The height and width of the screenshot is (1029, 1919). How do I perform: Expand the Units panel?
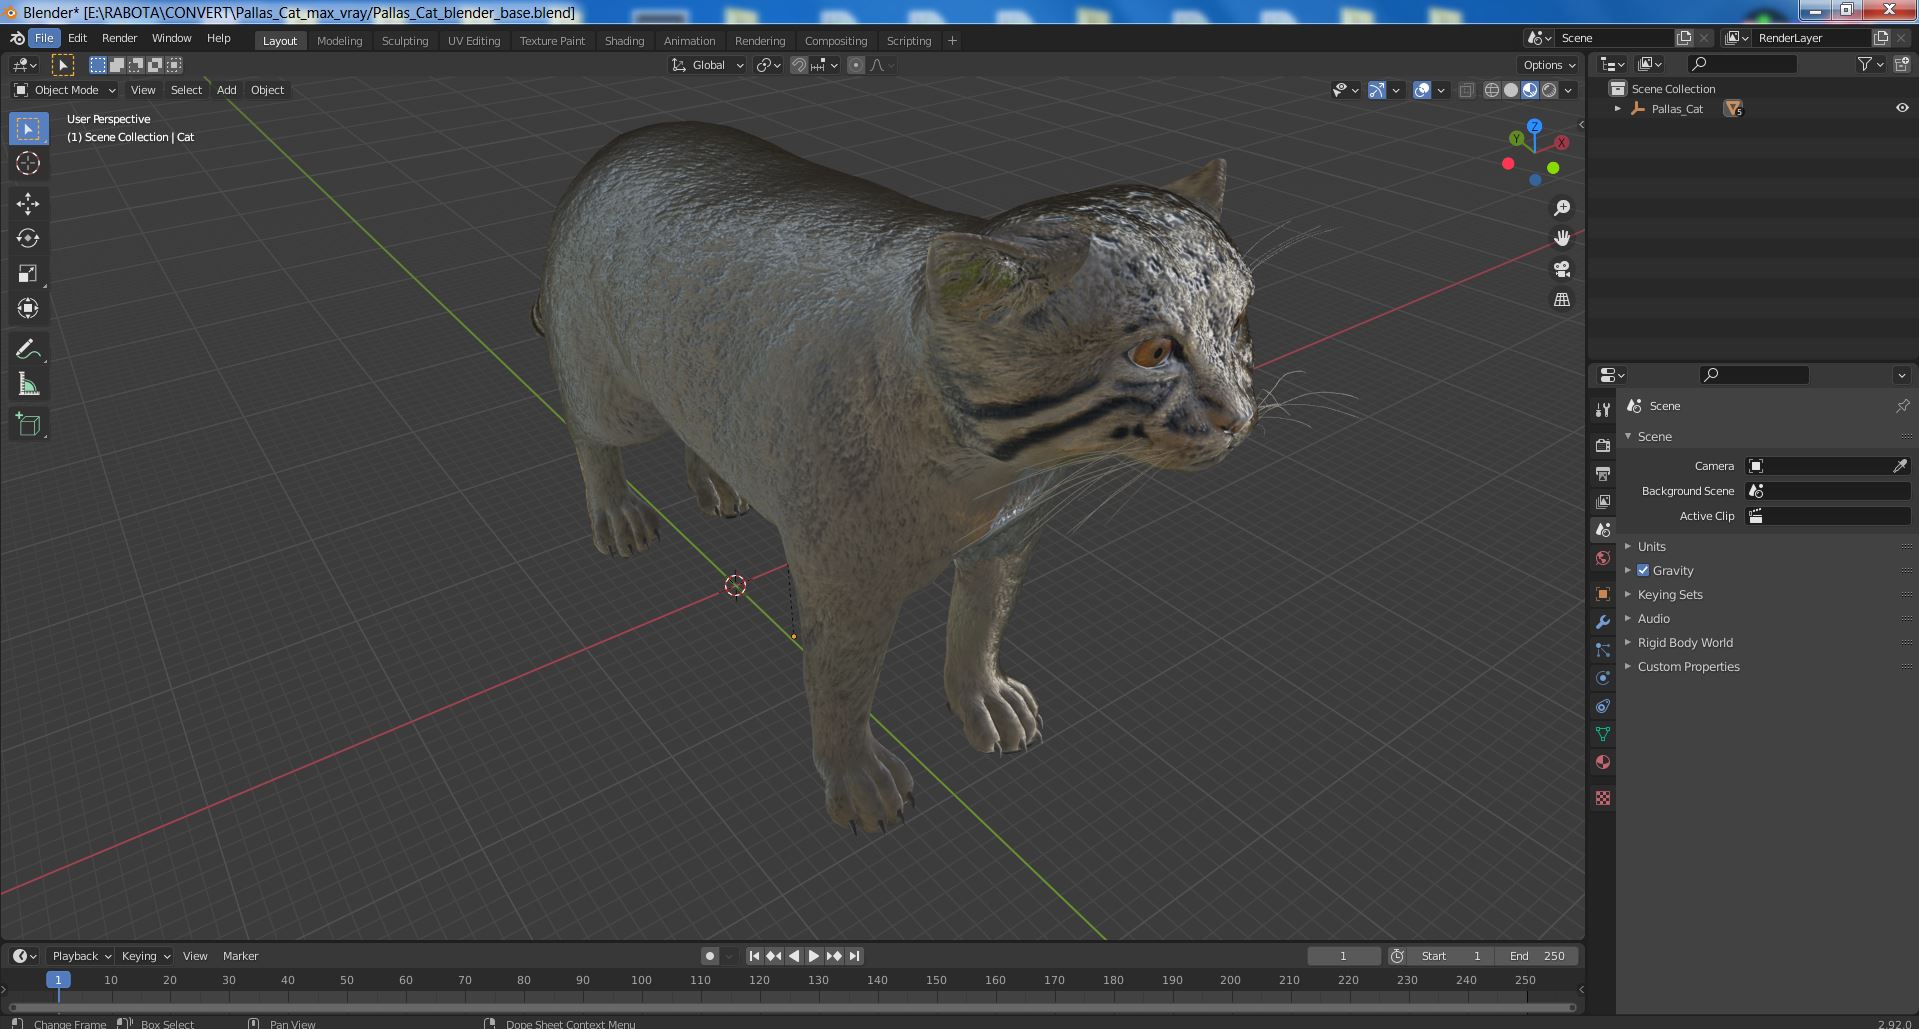(1651, 546)
